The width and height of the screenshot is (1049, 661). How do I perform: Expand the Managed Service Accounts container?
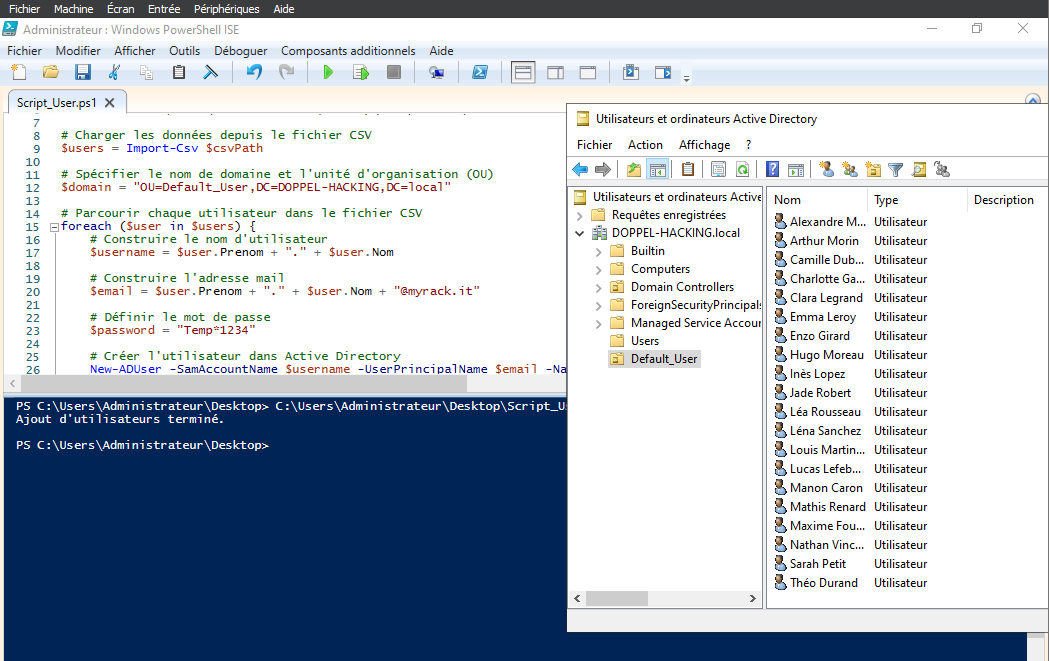(599, 324)
